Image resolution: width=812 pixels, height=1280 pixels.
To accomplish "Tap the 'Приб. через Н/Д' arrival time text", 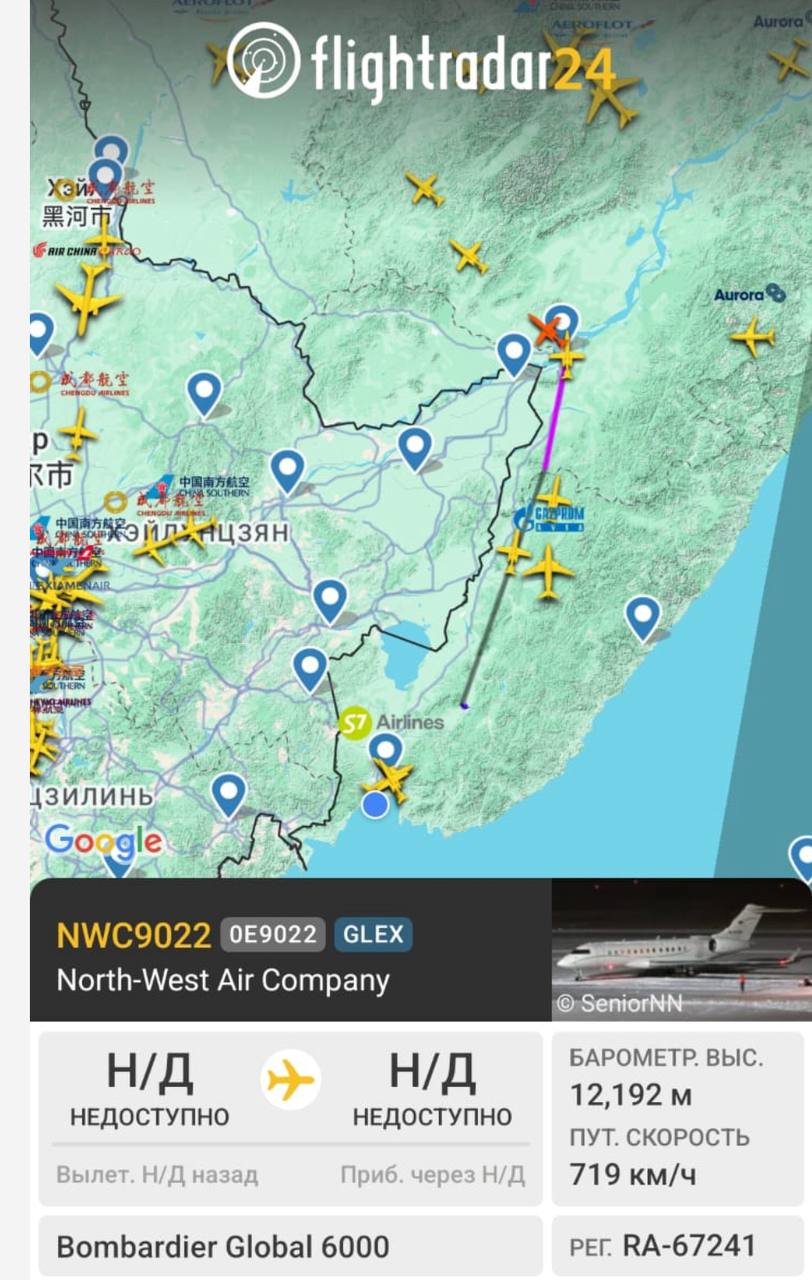I will [432, 1175].
